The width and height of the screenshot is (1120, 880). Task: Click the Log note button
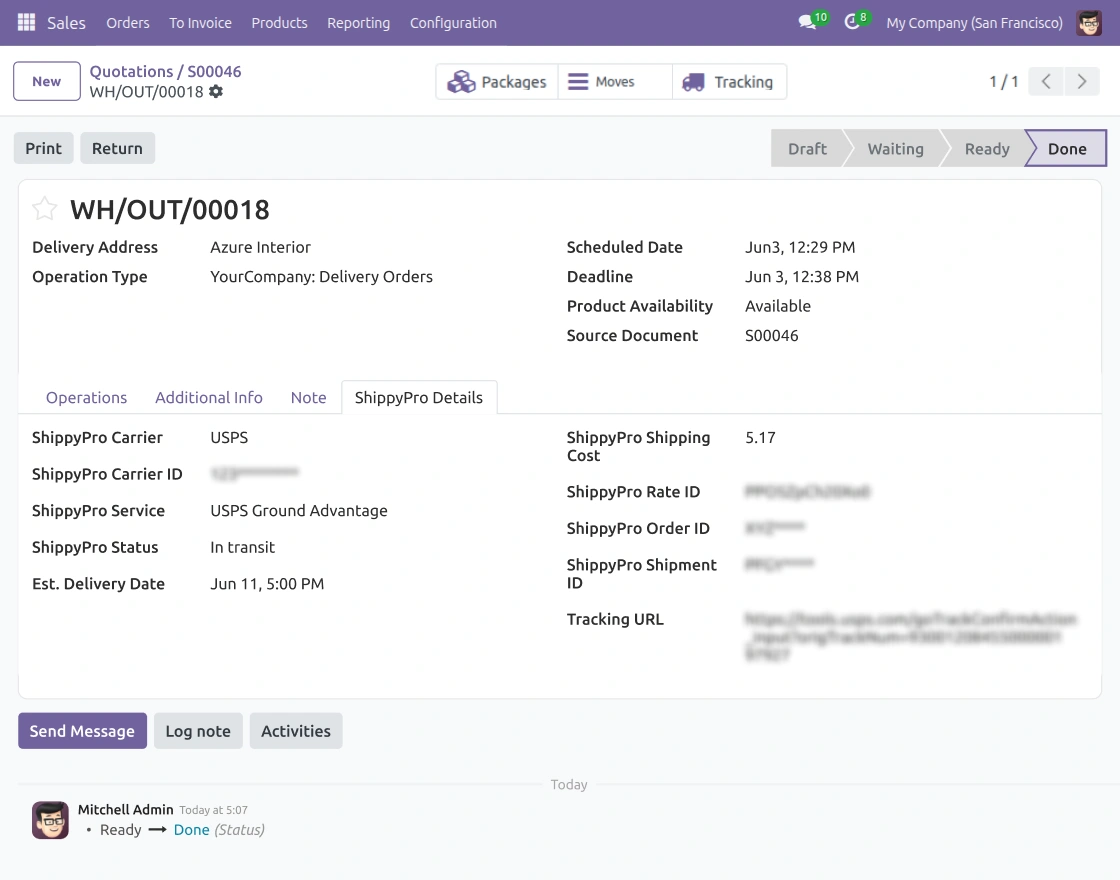[198, 731]
